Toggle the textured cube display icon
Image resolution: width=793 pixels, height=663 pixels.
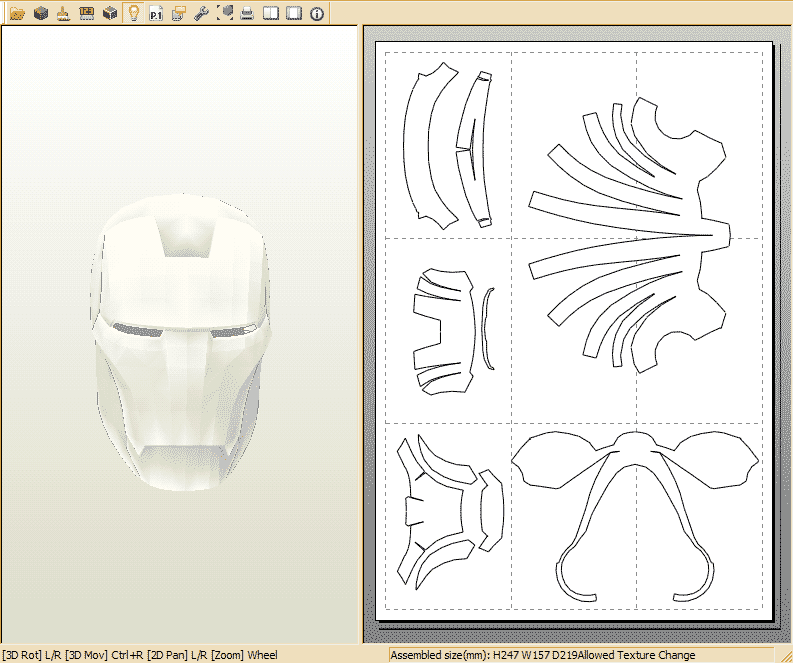[41, 13]
